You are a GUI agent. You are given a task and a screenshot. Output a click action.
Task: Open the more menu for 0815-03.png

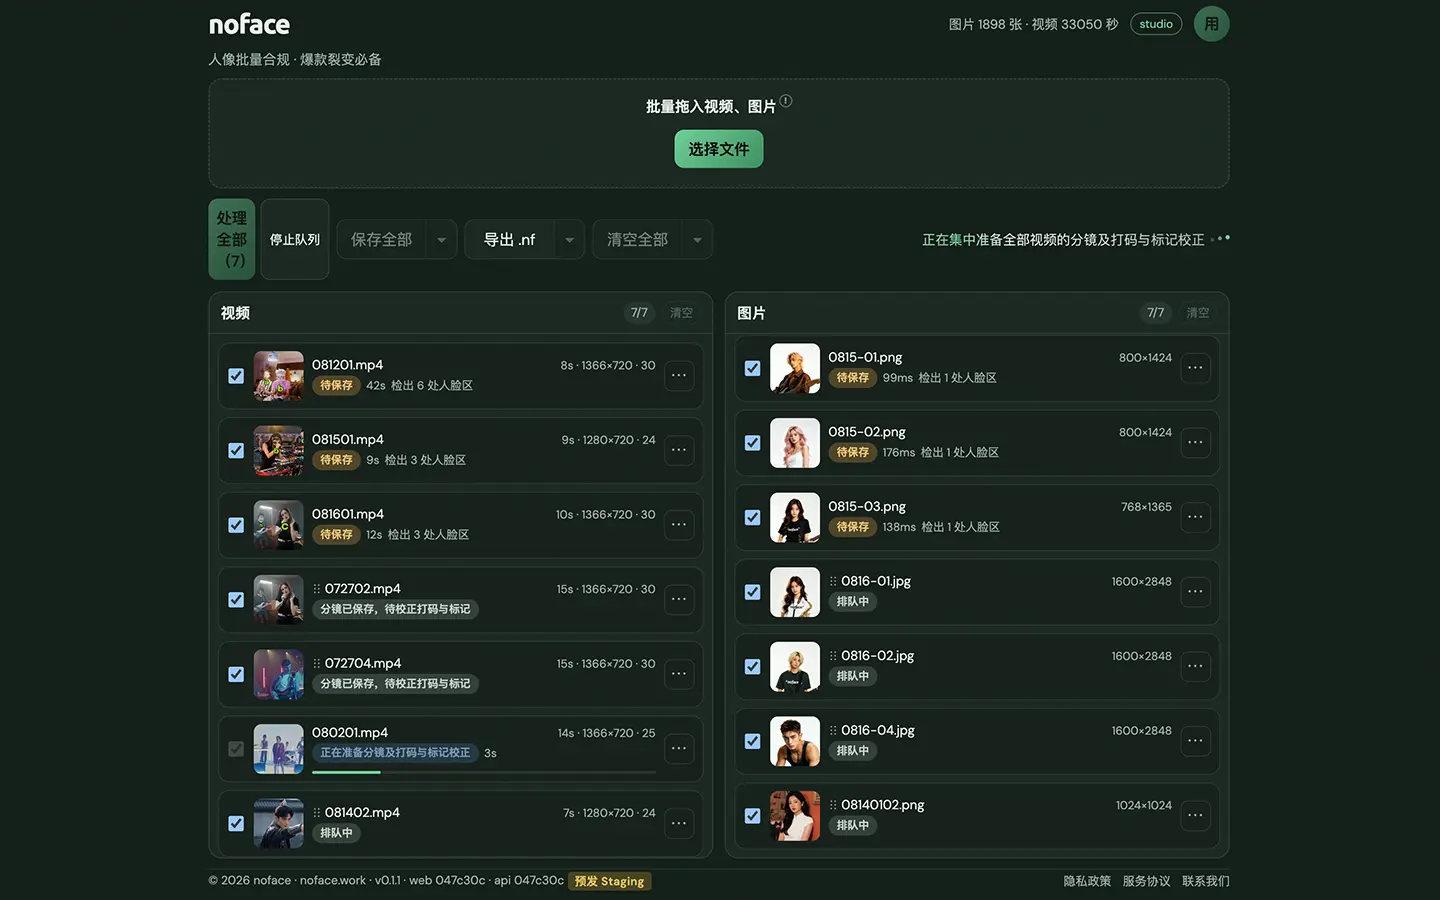pyautogui.click(x=1195, y=517)
